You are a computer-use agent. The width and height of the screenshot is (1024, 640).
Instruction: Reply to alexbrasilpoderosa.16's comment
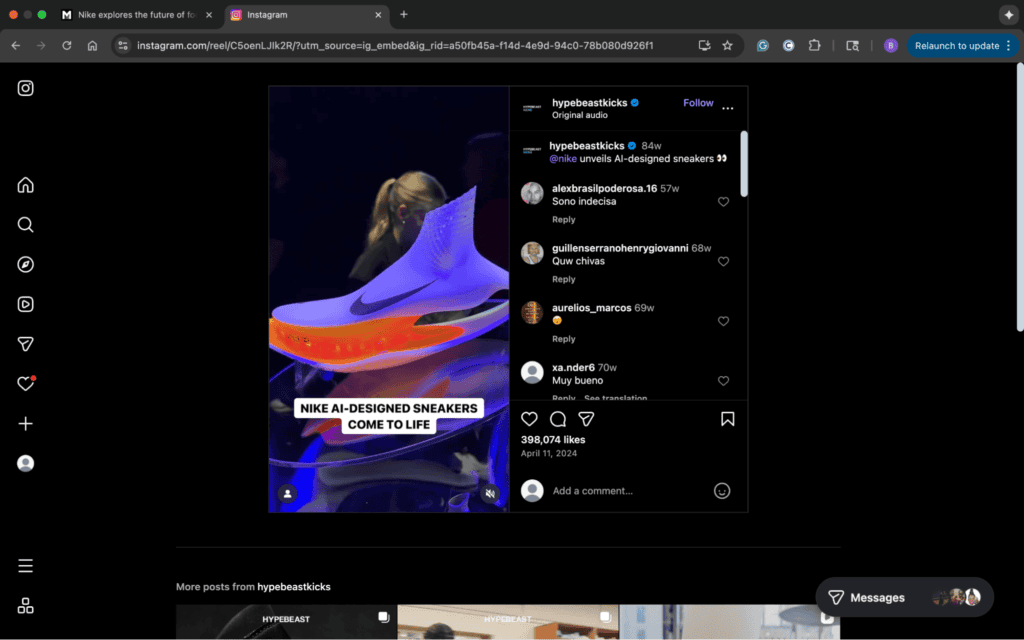click(564, 219)
